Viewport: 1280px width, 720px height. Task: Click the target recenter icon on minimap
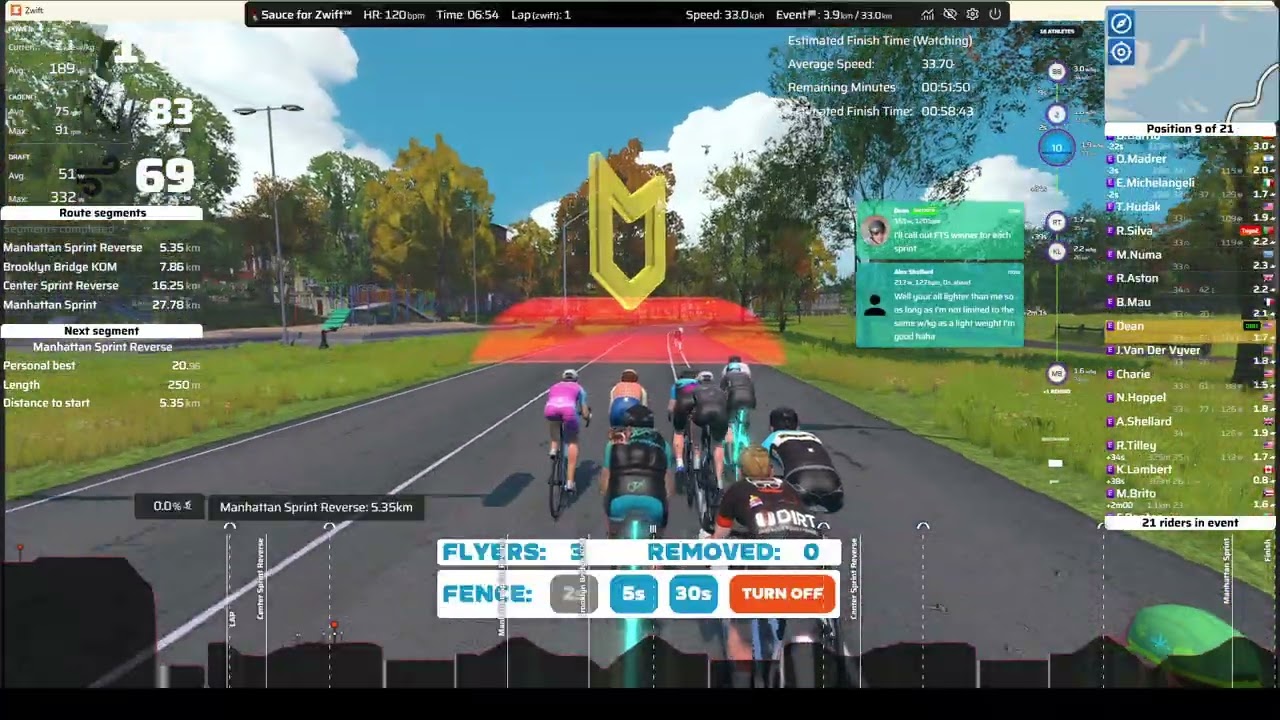tap(1121, 52)
